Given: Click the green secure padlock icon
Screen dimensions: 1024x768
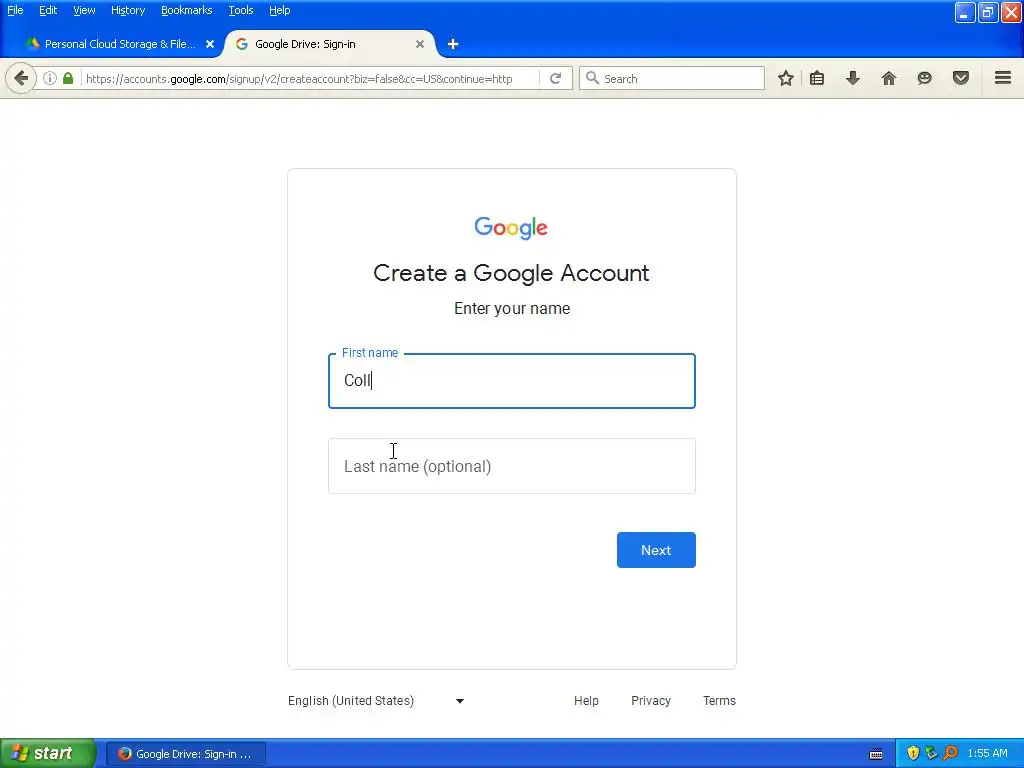Looking at the screenshot, I should tap(68, 78).
